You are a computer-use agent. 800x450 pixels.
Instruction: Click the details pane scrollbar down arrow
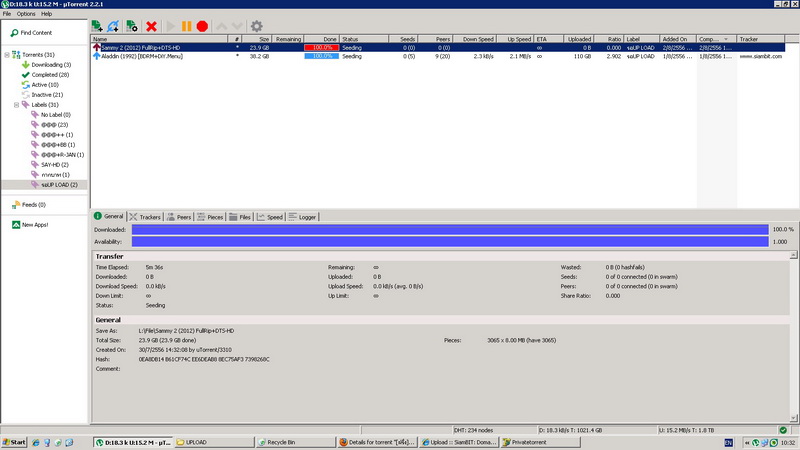[793, 418]
